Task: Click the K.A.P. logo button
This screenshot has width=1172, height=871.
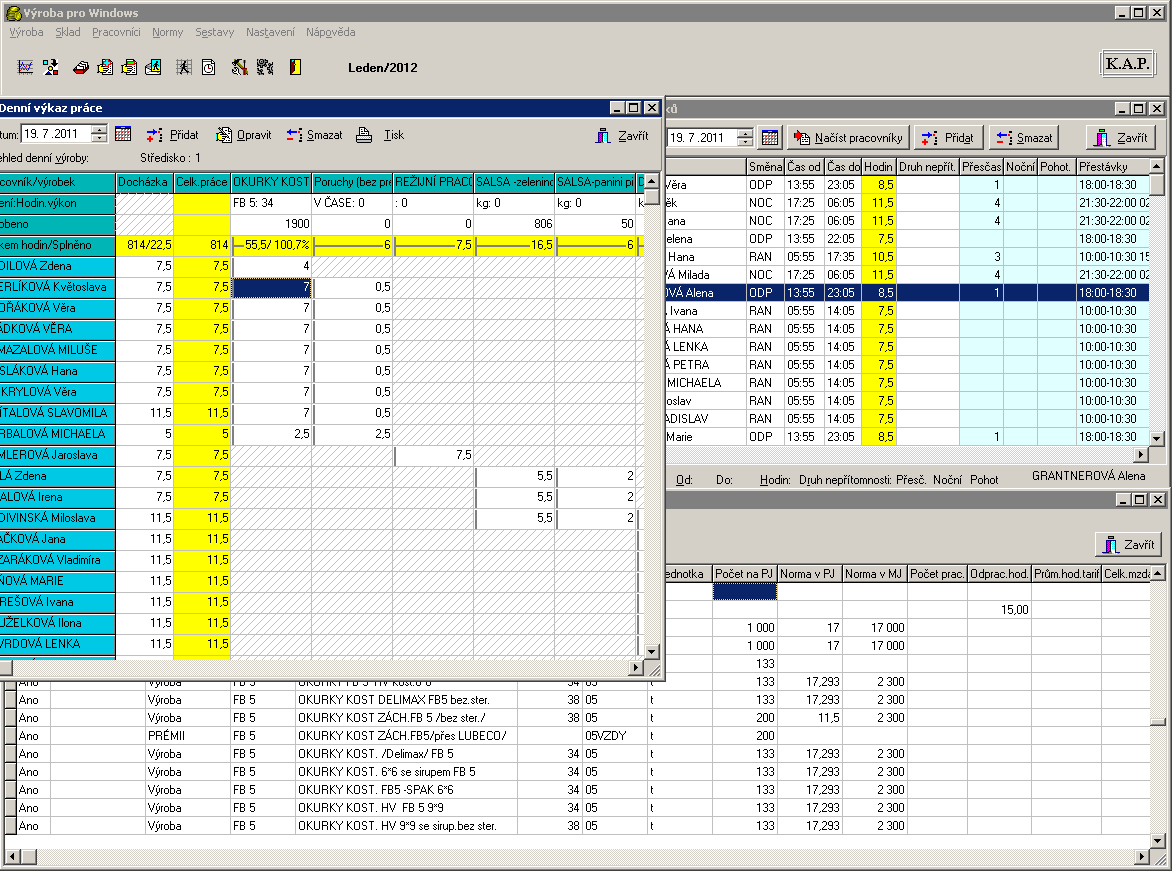Action: [x=1128, y=64]
